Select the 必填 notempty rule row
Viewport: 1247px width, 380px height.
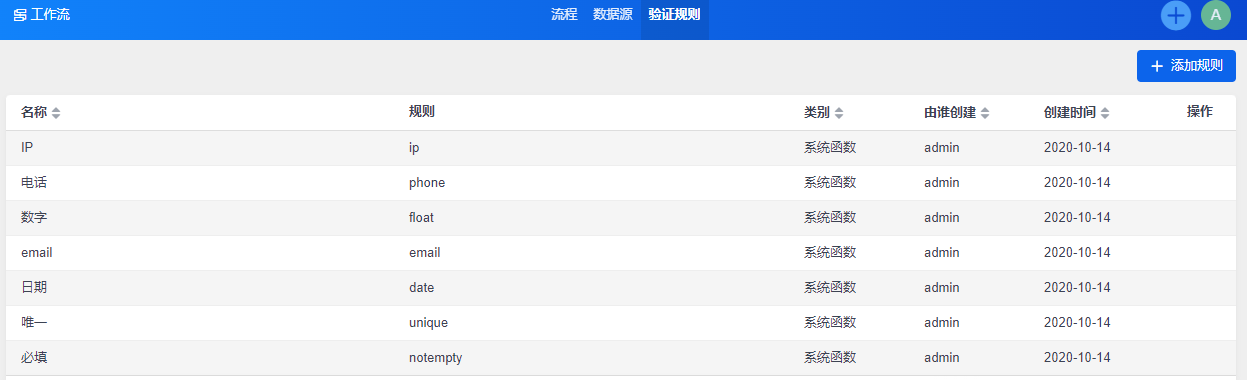click(x=623, y=358)
